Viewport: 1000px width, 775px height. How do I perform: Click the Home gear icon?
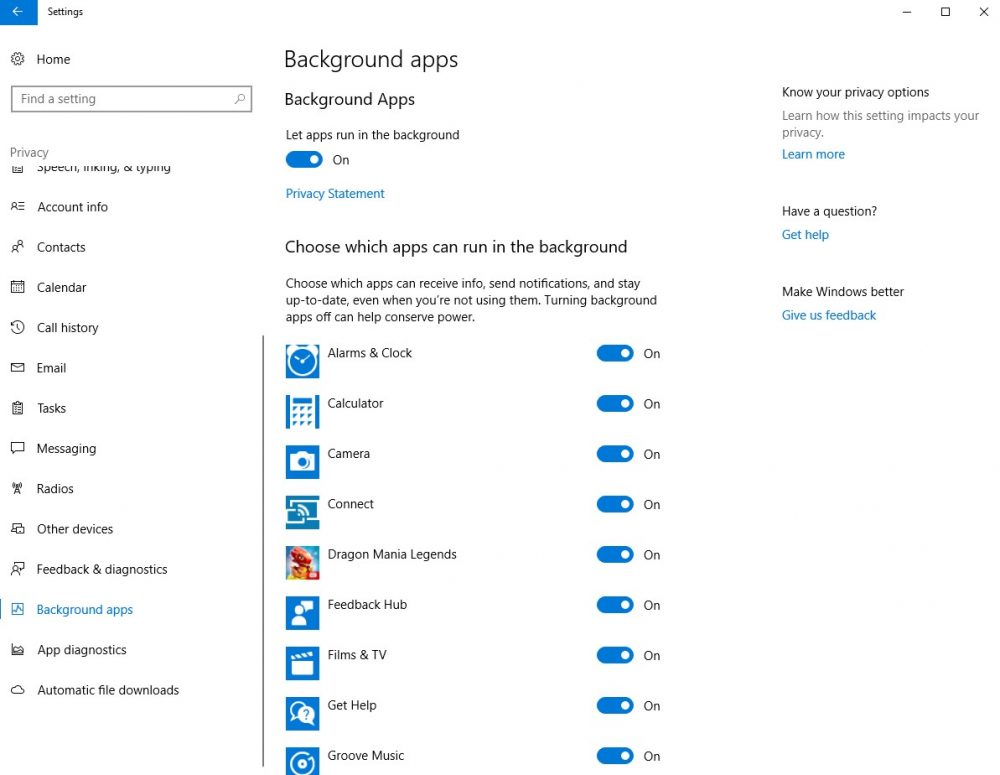[x=18, y=59]
